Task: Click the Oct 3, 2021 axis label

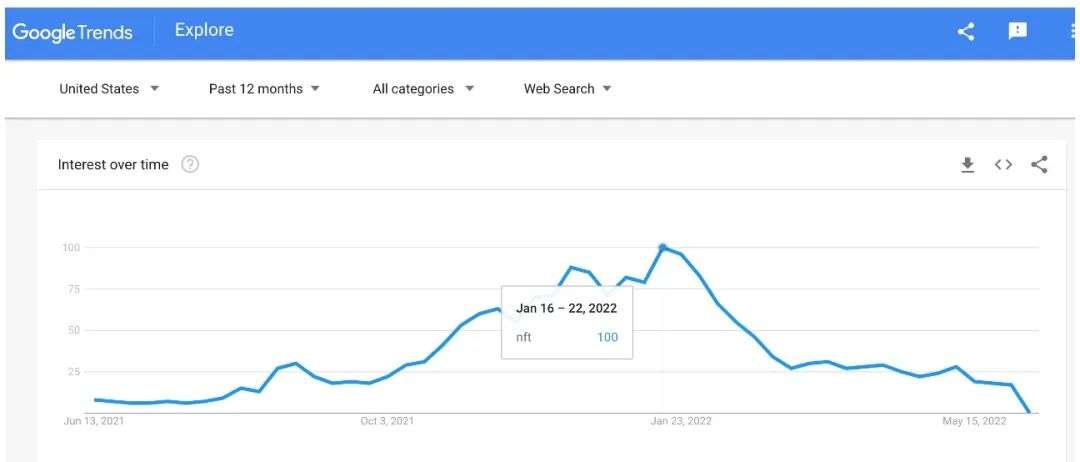Action: (387, 421)
